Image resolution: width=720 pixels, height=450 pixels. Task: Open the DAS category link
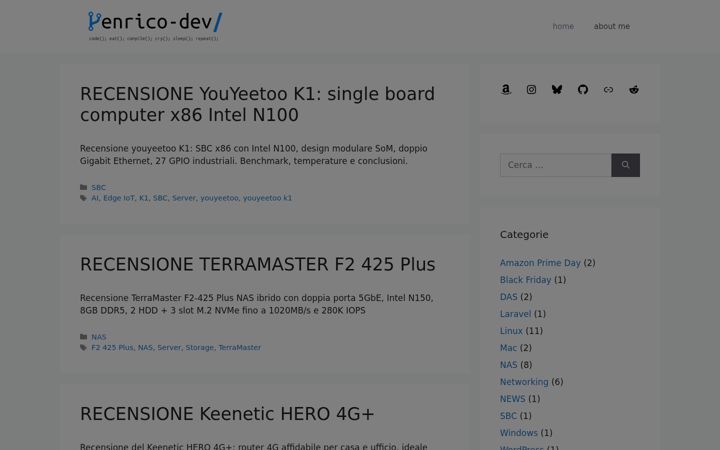(508, 297)
